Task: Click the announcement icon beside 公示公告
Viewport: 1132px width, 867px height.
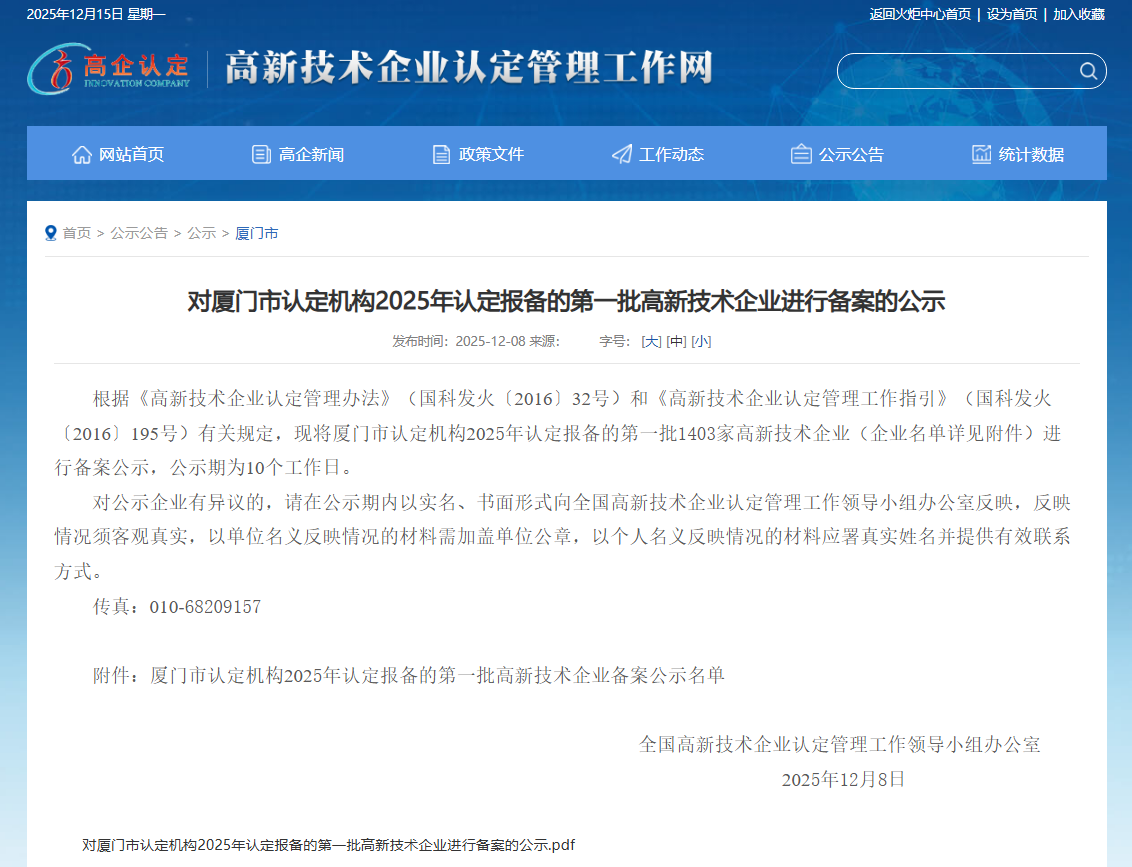Action: pyautogui.click(x=800, y=153)
